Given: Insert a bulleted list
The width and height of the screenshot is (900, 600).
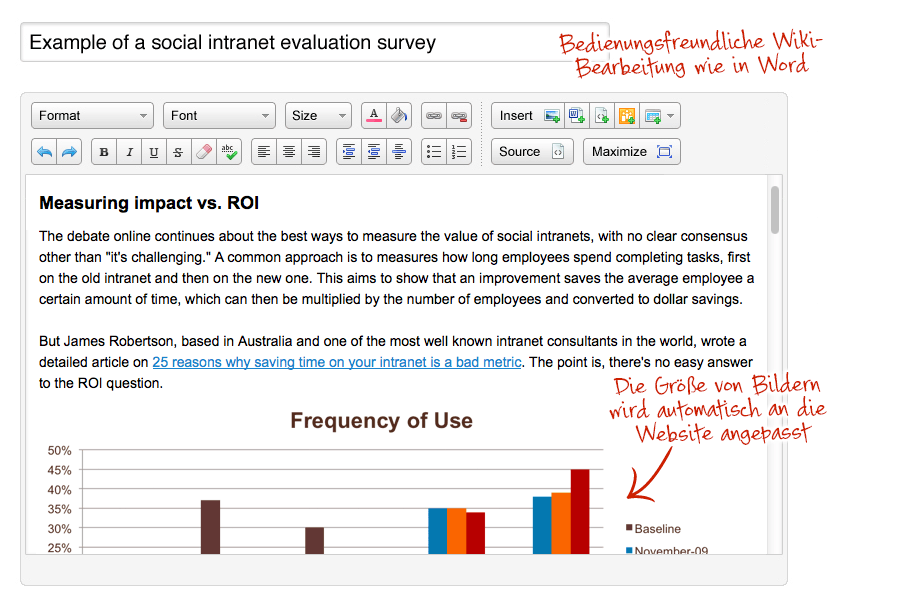Looking at the screenshot, I should point(434,152).
